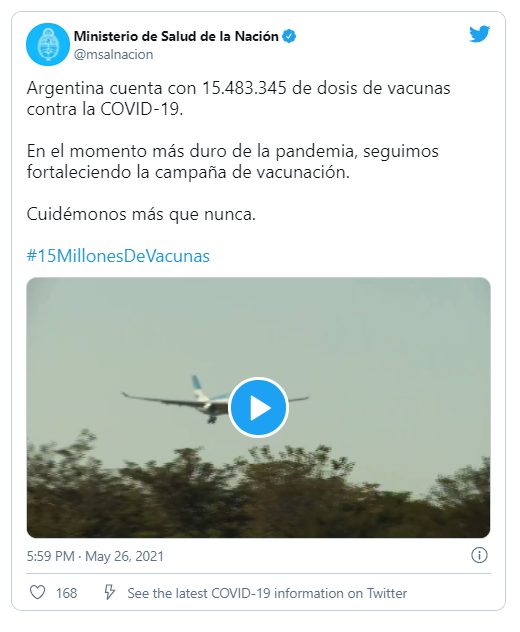Click the May 26, 2021 date
The height and width of the screenshot is (632, 520).
coord(125,556)
